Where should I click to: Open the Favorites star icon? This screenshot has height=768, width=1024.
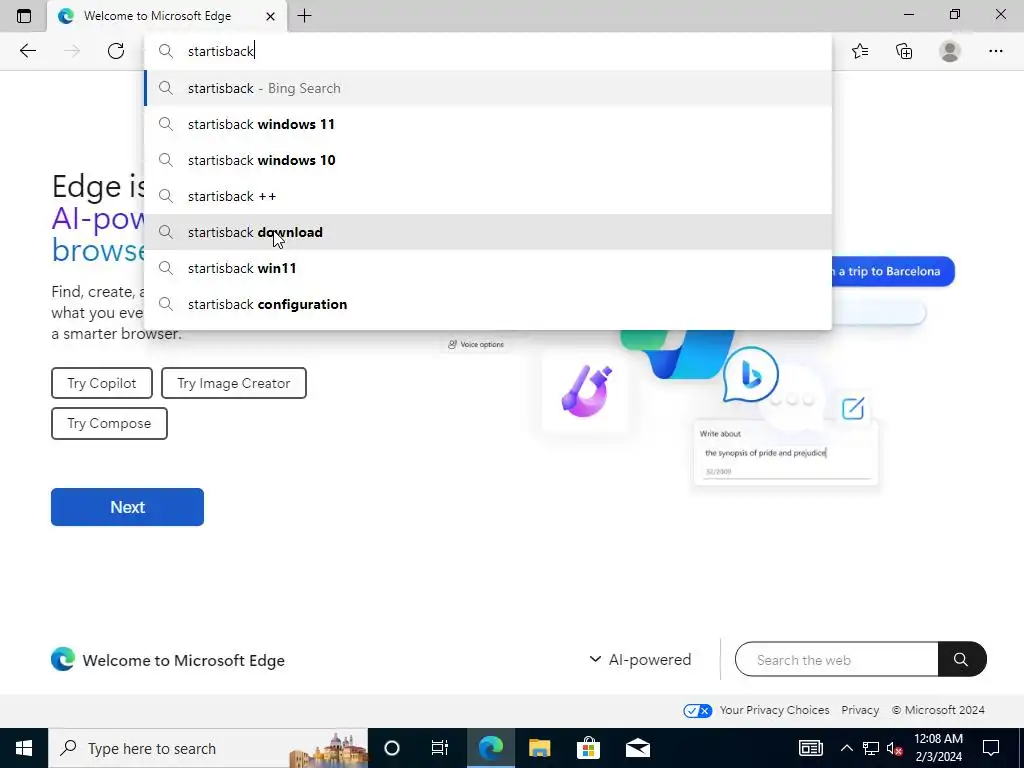click(860, 51)
